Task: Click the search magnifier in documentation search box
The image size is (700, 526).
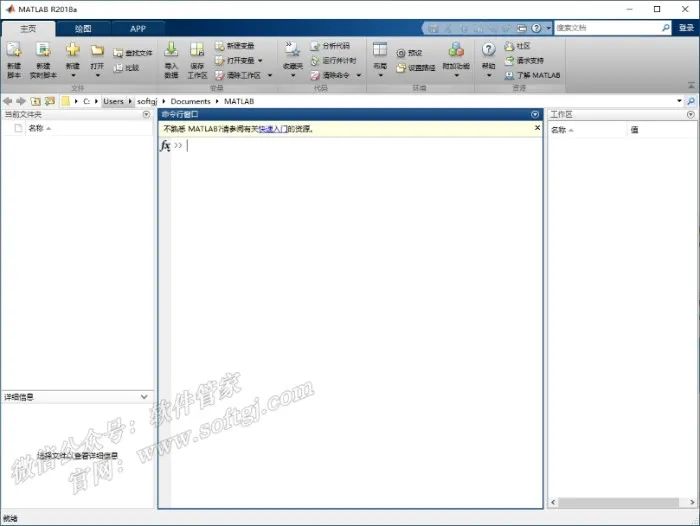Action: click(x=665, y=28)
